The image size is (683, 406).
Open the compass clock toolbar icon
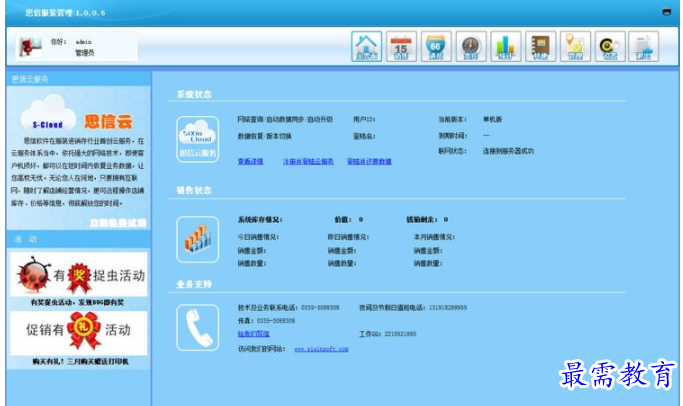pyautogui.click(x=471, y=46)
